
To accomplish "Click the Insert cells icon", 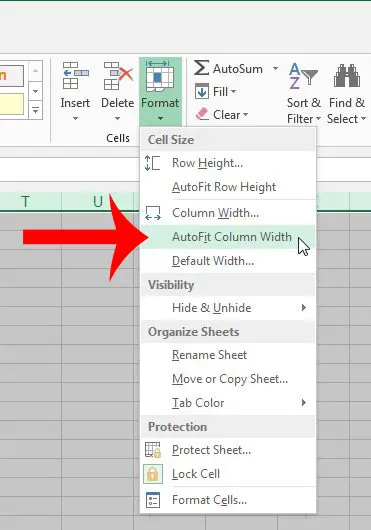I will pos(76,76).
